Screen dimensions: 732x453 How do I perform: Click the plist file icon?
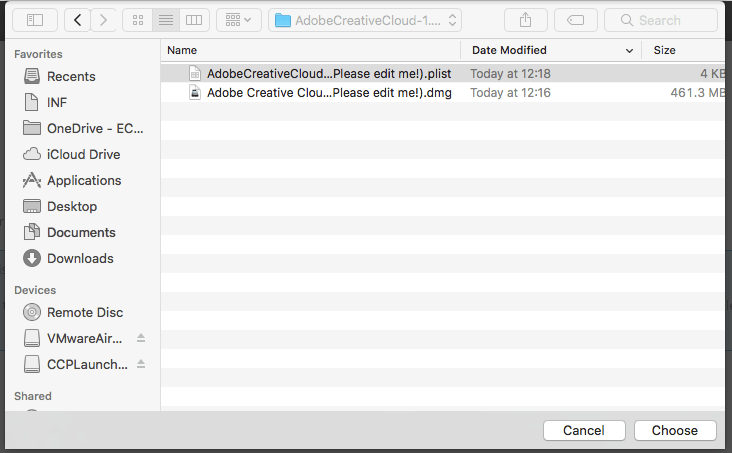click(195, 73)
